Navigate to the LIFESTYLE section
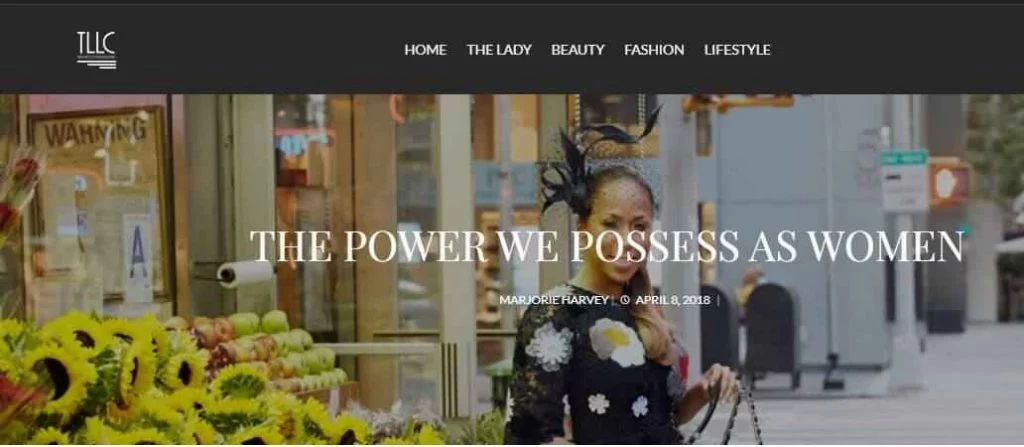 click(737, 50)
